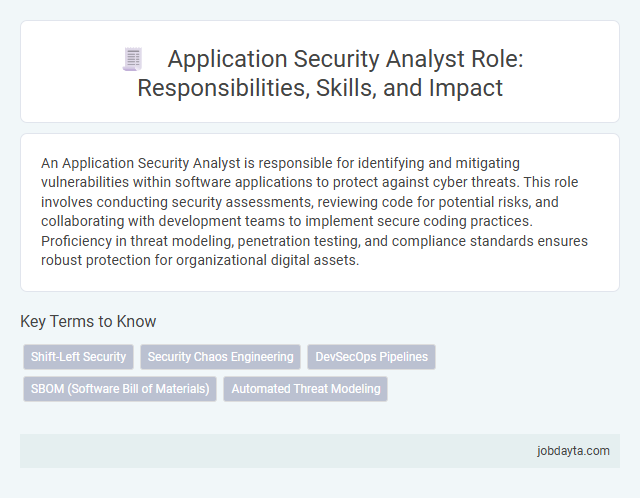Image resolution: width=640 pixels, height=498 pixels.
Task: Open the DevSecOps Pipelines tag
Action: click(371, 357)
